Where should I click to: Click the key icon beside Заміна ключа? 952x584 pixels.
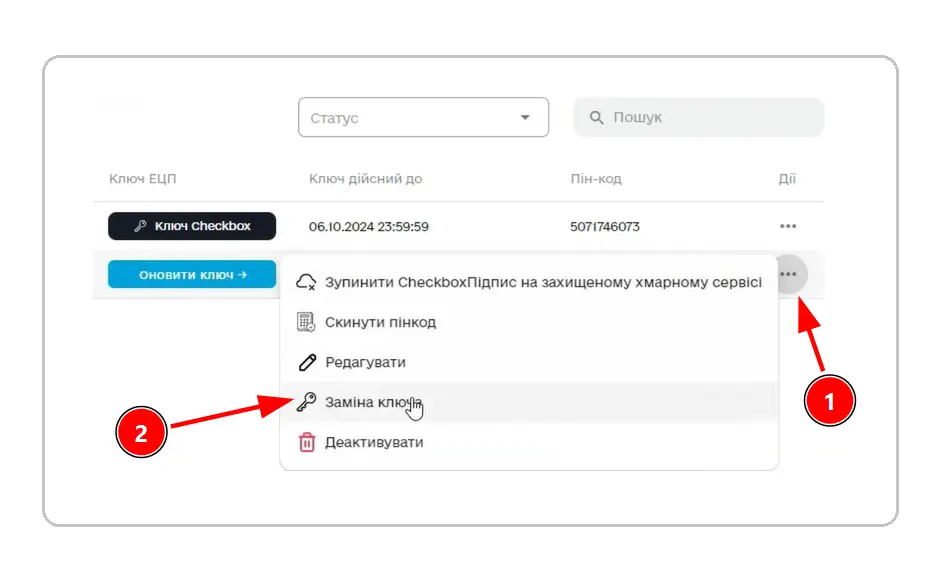(307, 402)
